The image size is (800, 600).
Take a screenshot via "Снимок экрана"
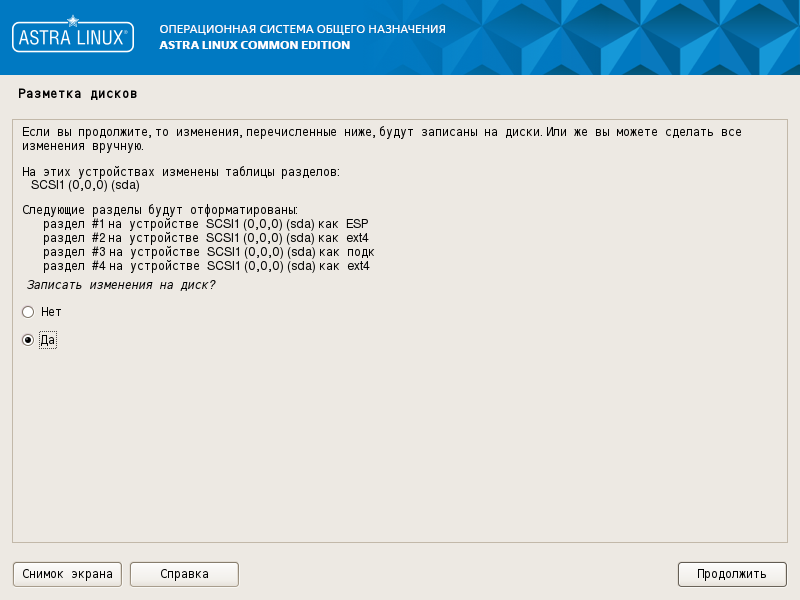point(67,574)
